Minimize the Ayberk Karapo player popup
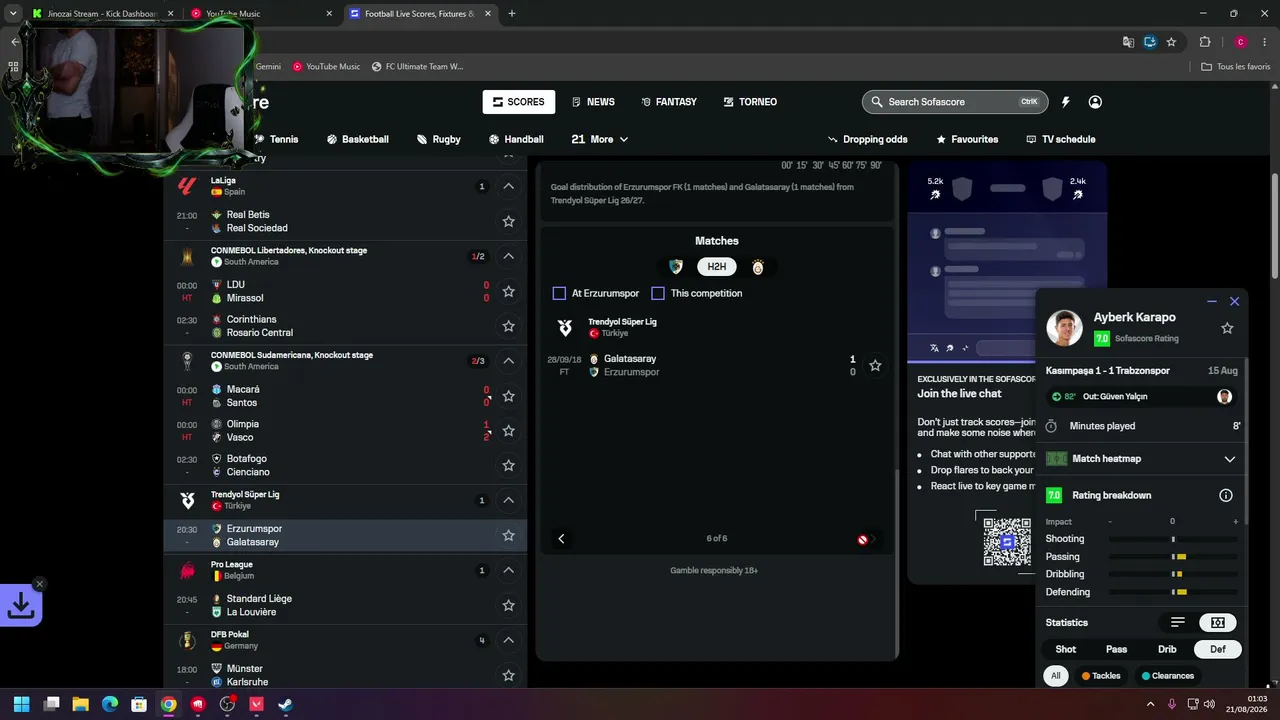Viewport: 1280px width, 720px height. [1212, 301]
